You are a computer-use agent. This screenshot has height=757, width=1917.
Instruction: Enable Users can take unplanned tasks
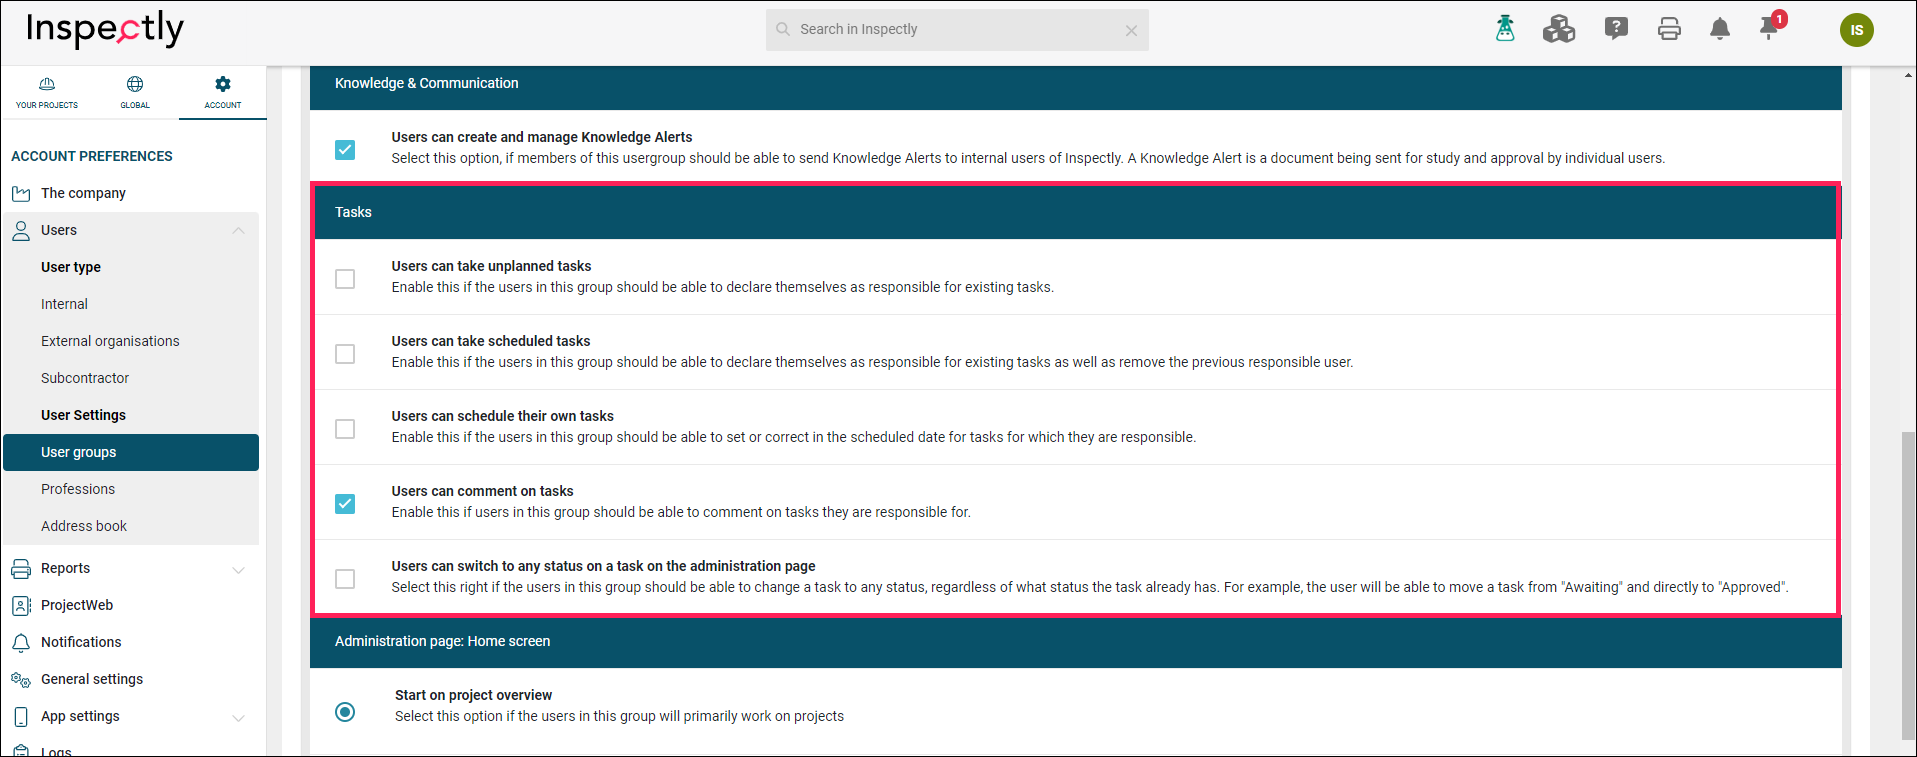345,278
